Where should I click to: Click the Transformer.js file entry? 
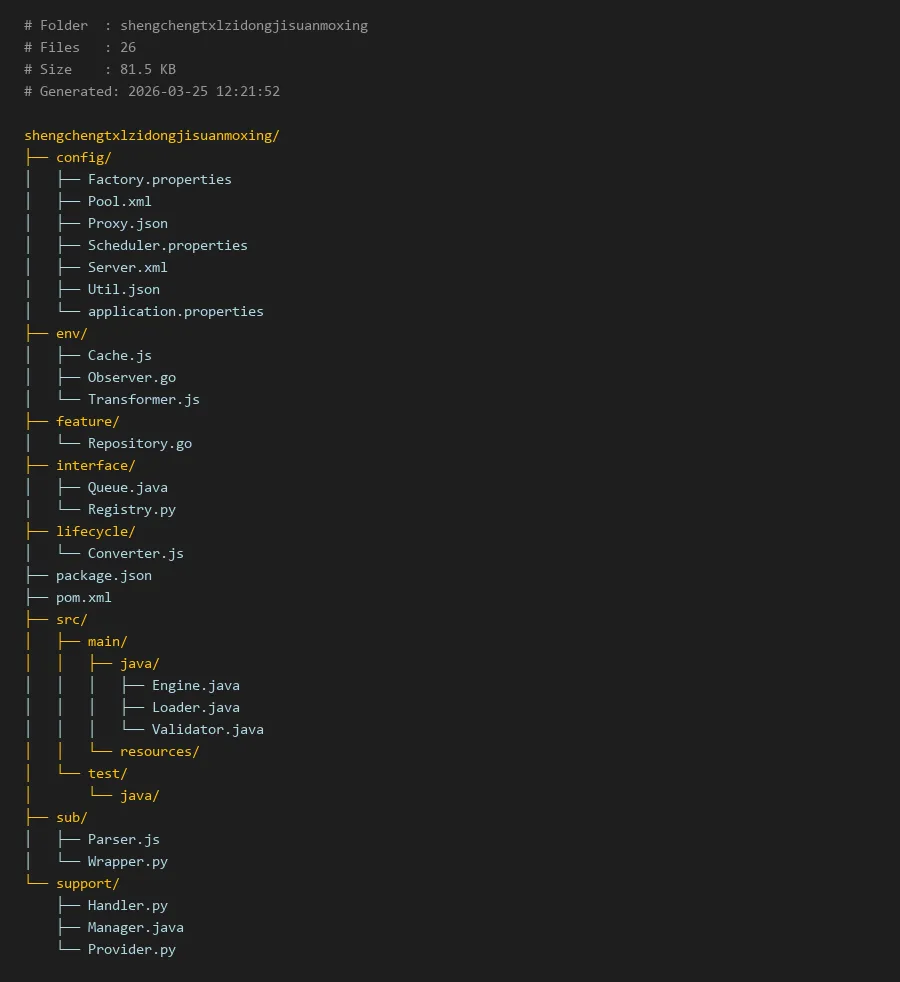coord(143,399)
